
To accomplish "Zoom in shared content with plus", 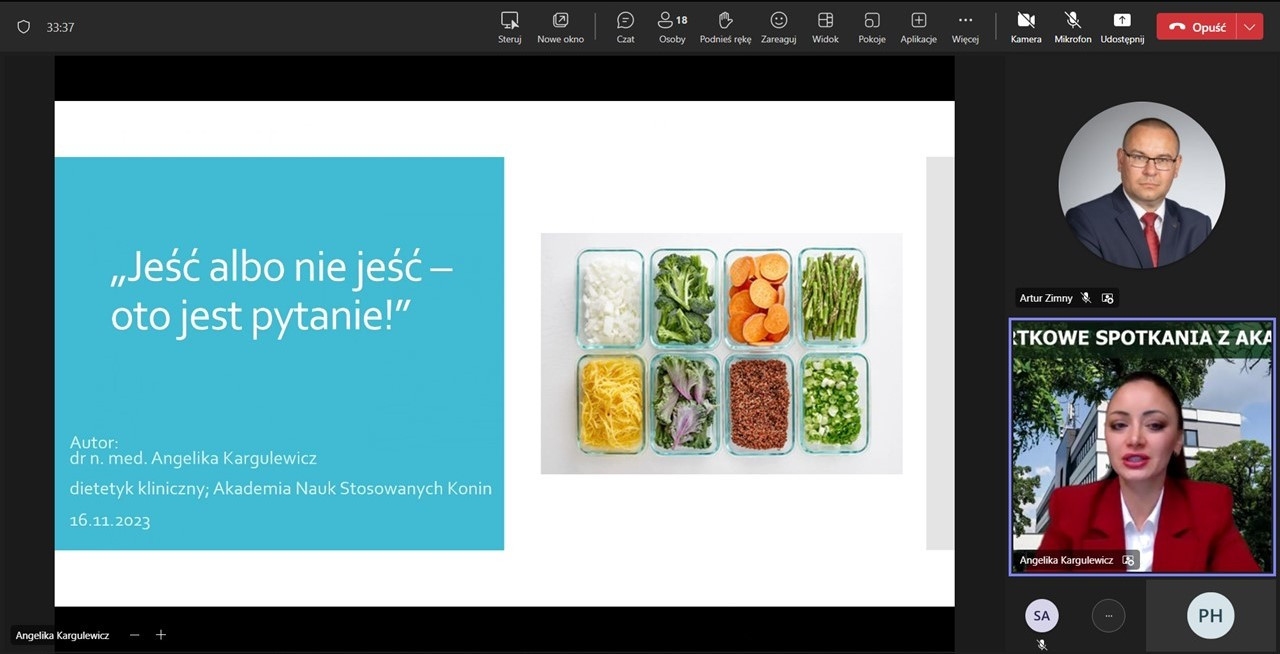I will tap(160, 635).
